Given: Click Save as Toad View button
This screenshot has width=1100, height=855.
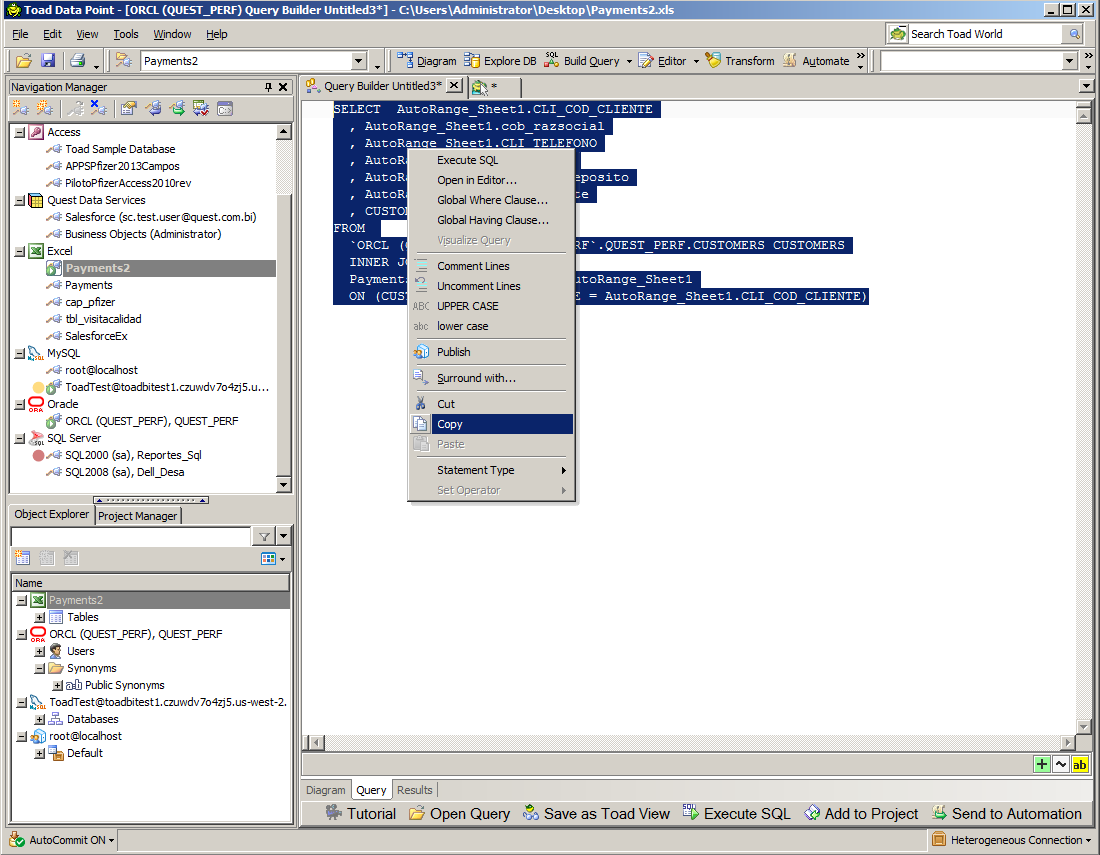Looking at the screenshot, I should pos(597,814).
